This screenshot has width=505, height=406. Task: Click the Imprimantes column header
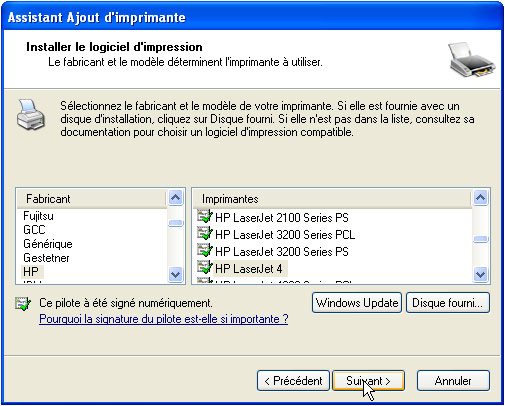pyautogui.click(x=332, y=199)
